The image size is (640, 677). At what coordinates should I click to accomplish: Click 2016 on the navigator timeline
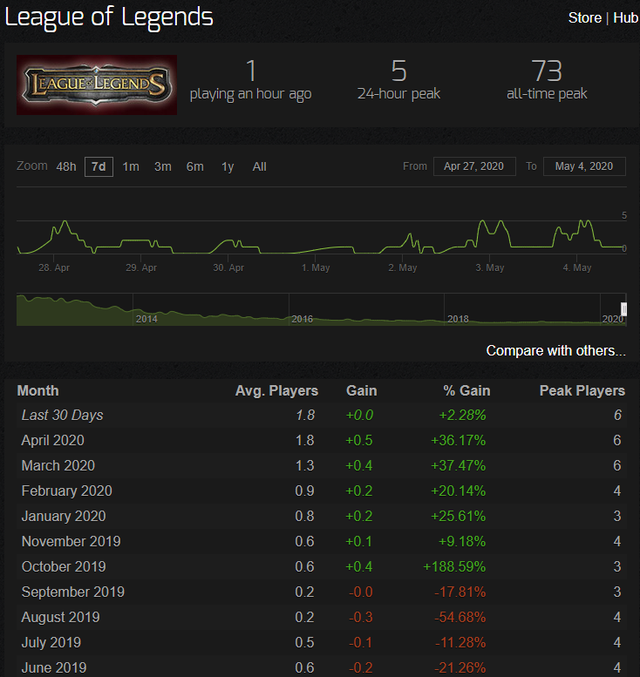click(302, 318)
